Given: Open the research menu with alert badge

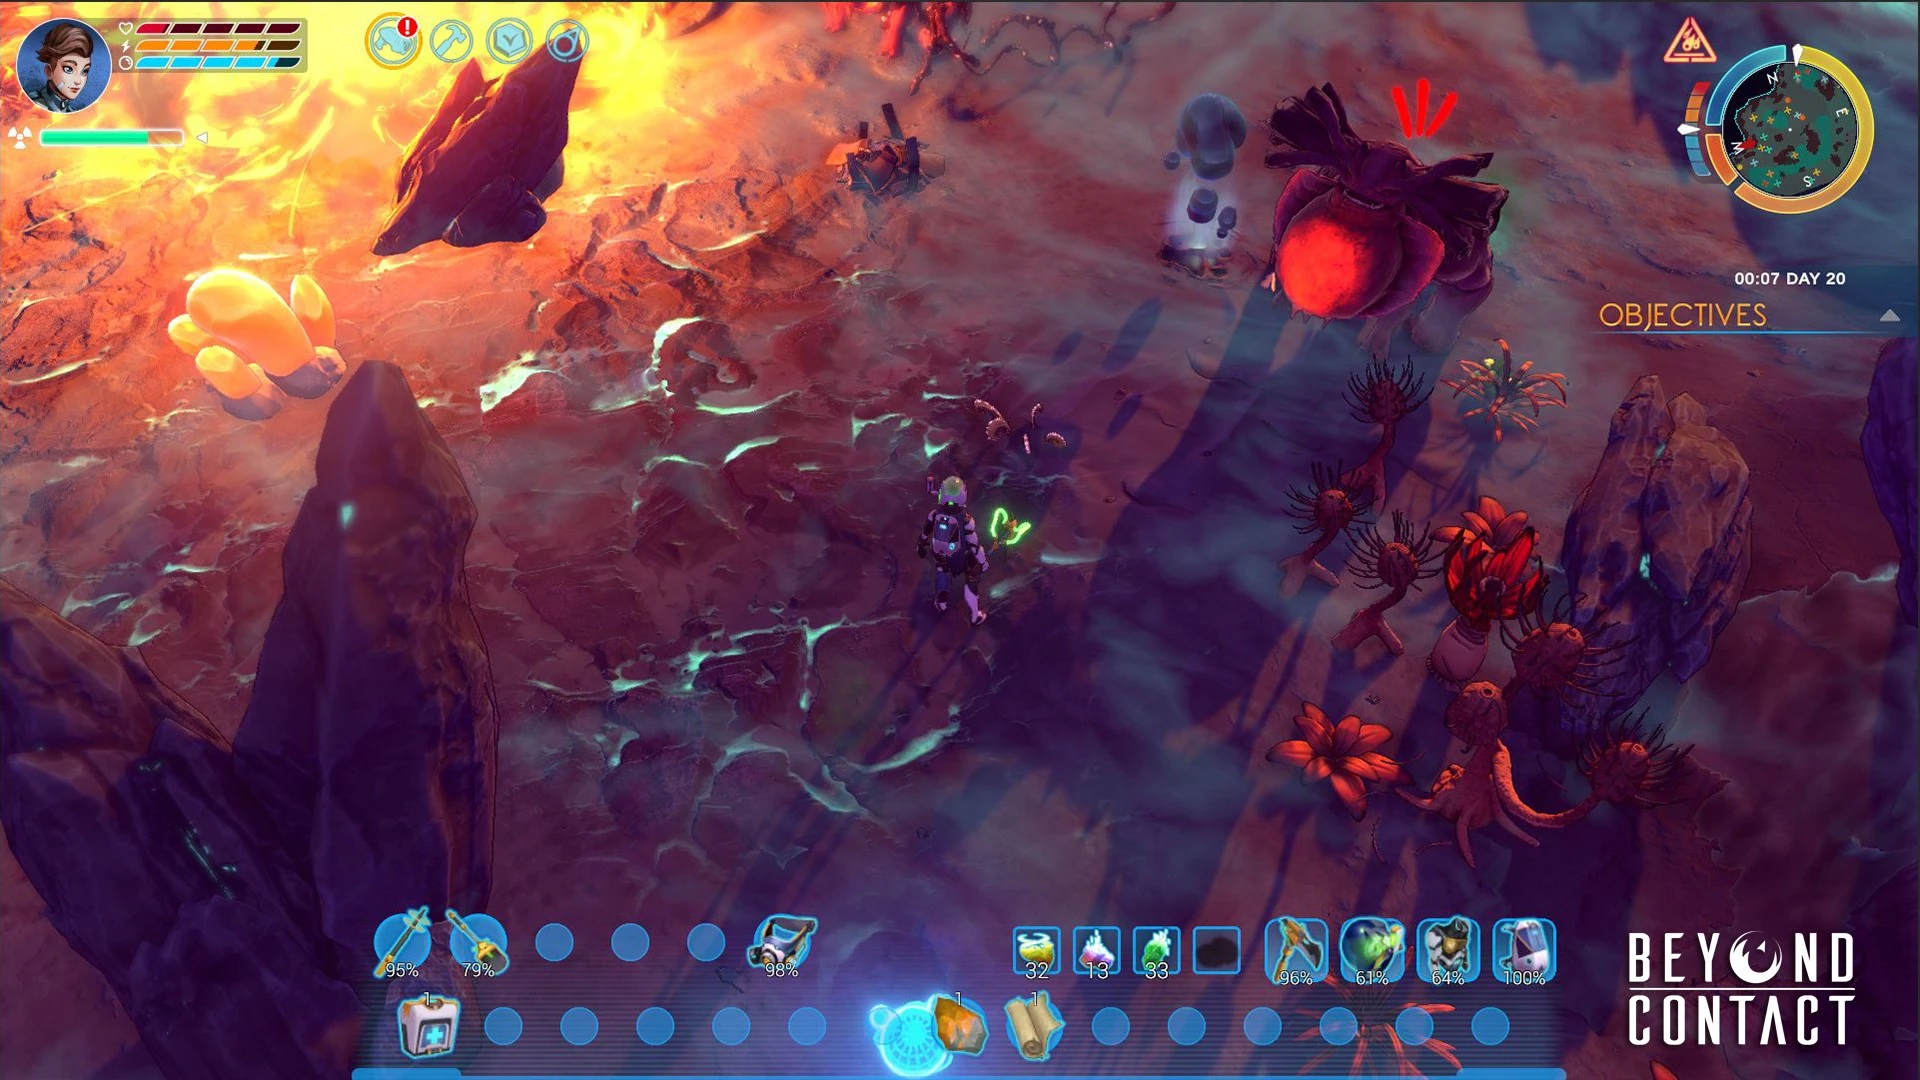Looking at the screenshot, I should pos(392,42).
